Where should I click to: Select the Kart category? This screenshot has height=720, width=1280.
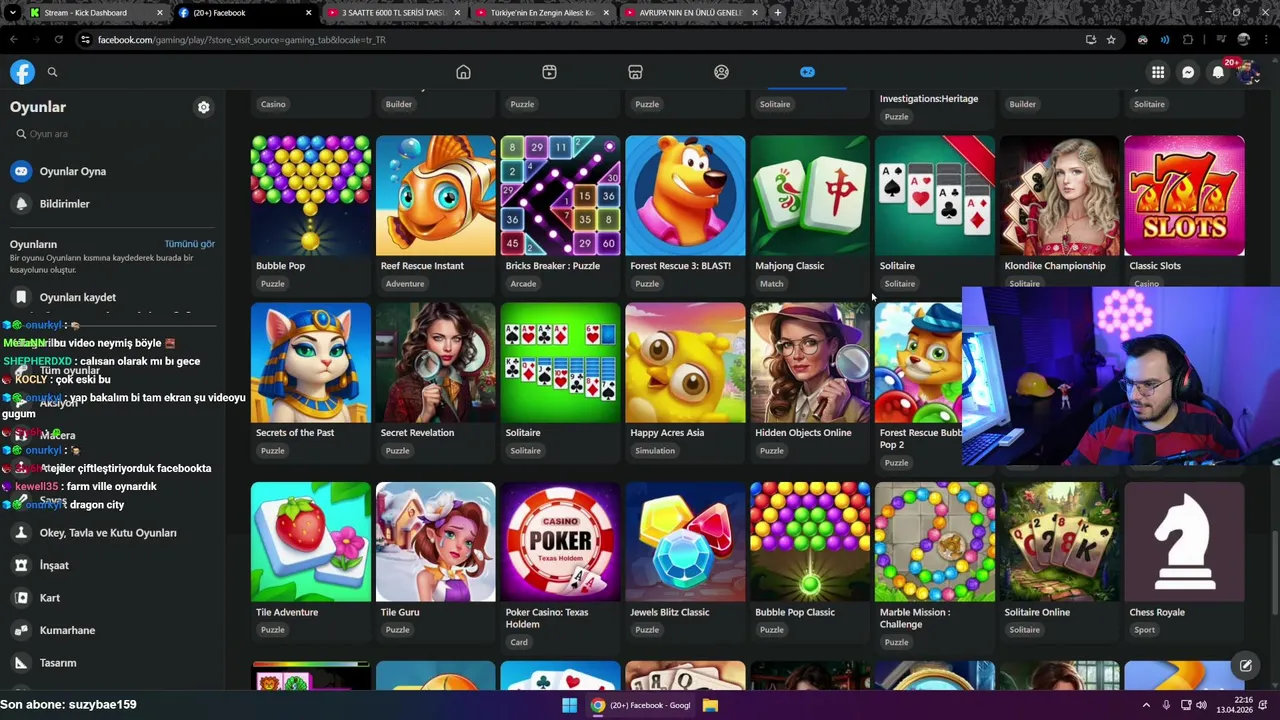pos(112,598)
